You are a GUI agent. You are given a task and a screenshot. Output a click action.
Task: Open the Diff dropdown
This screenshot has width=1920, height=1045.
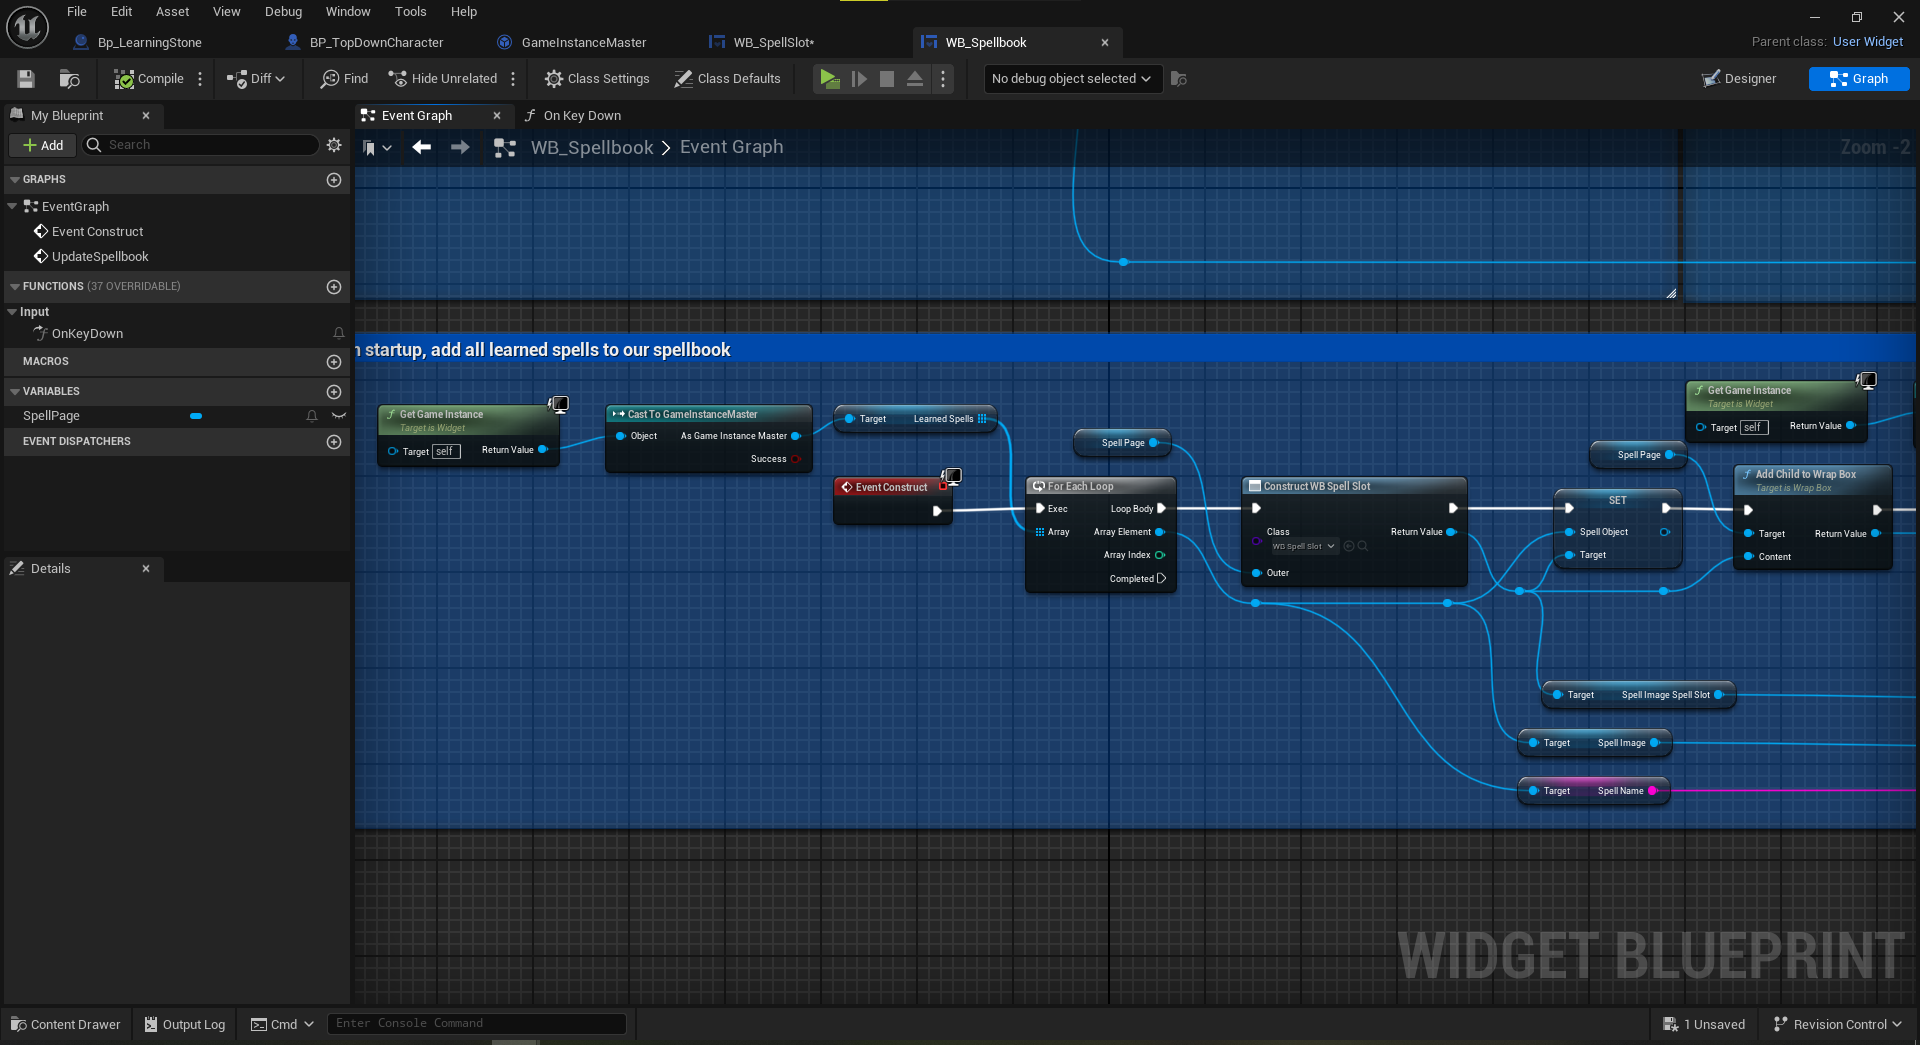pyautogui.click(x=256, y=79)
